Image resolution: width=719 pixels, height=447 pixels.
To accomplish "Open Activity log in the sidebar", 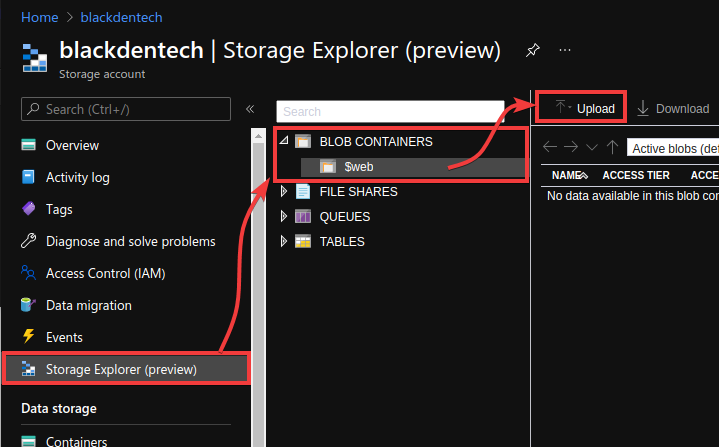I will point(77,177).
